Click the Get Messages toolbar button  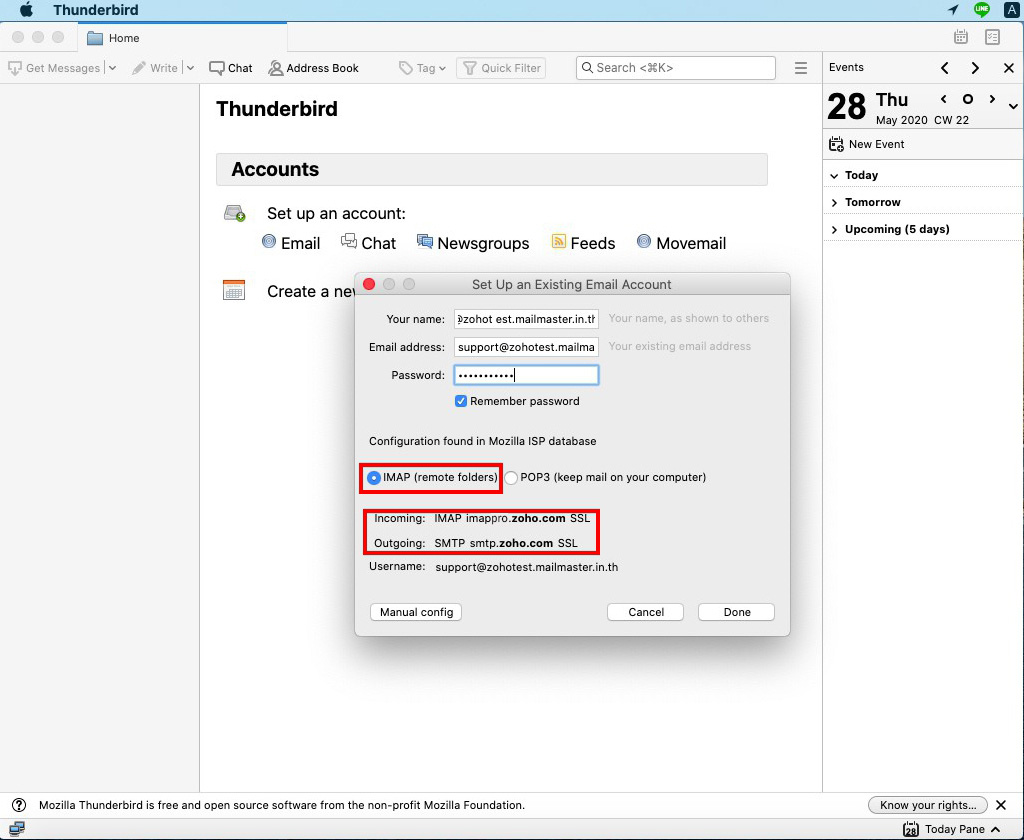coord(54,68)
